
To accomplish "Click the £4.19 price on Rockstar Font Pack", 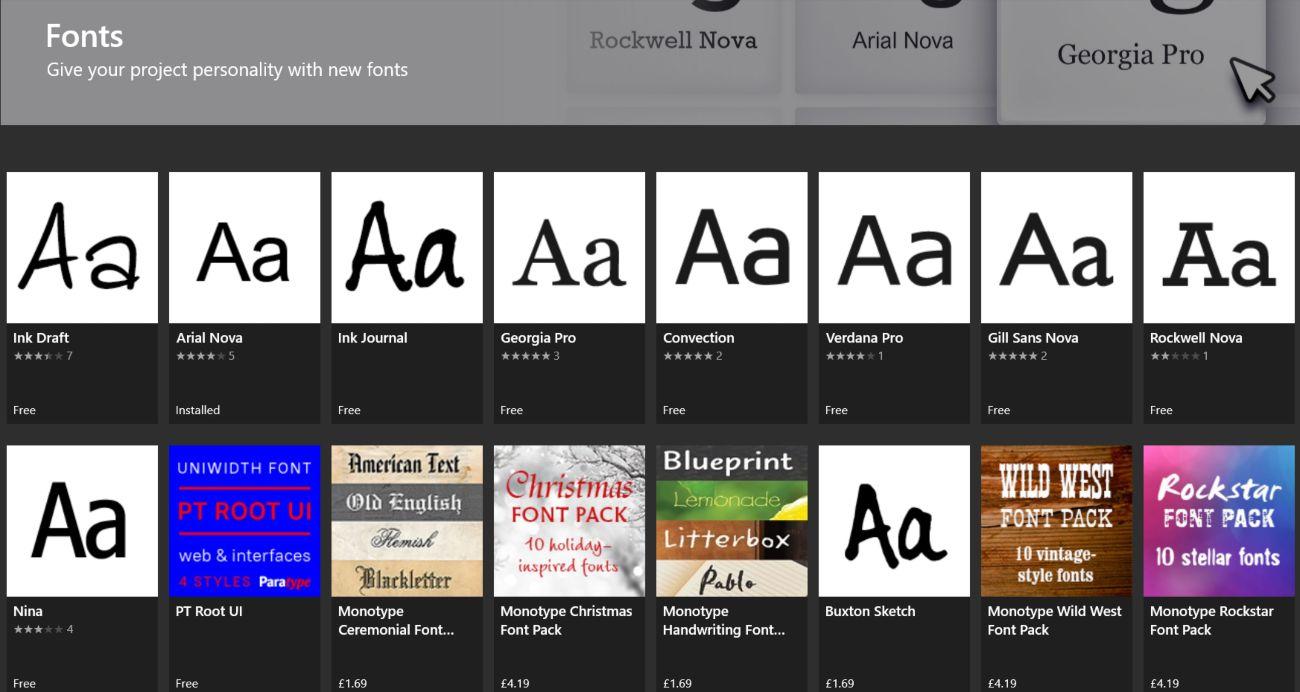I will coord(1164,684).
